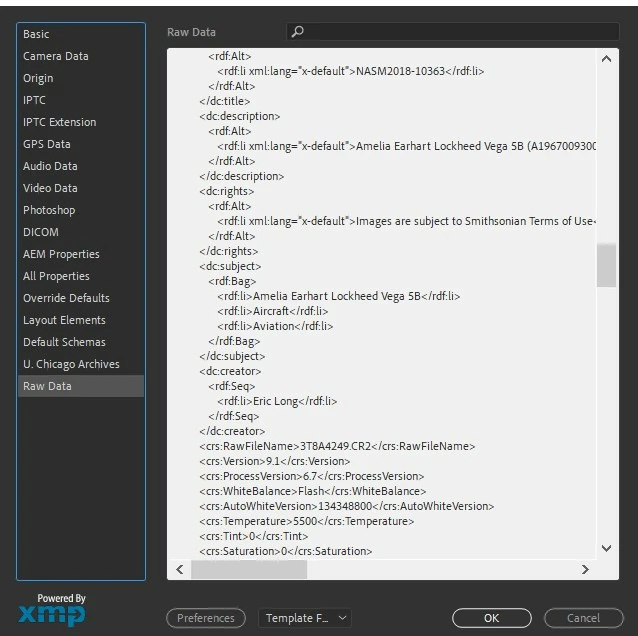Click the Preferences button
Image resolution: width=638 pixels, height=636 pixels.
tap(206, 618)
